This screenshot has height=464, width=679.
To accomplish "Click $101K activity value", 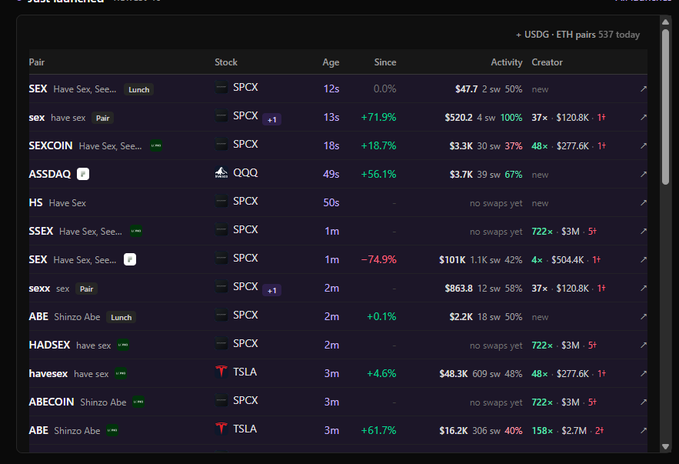I will pyautogui.click(x=452, y=260).
